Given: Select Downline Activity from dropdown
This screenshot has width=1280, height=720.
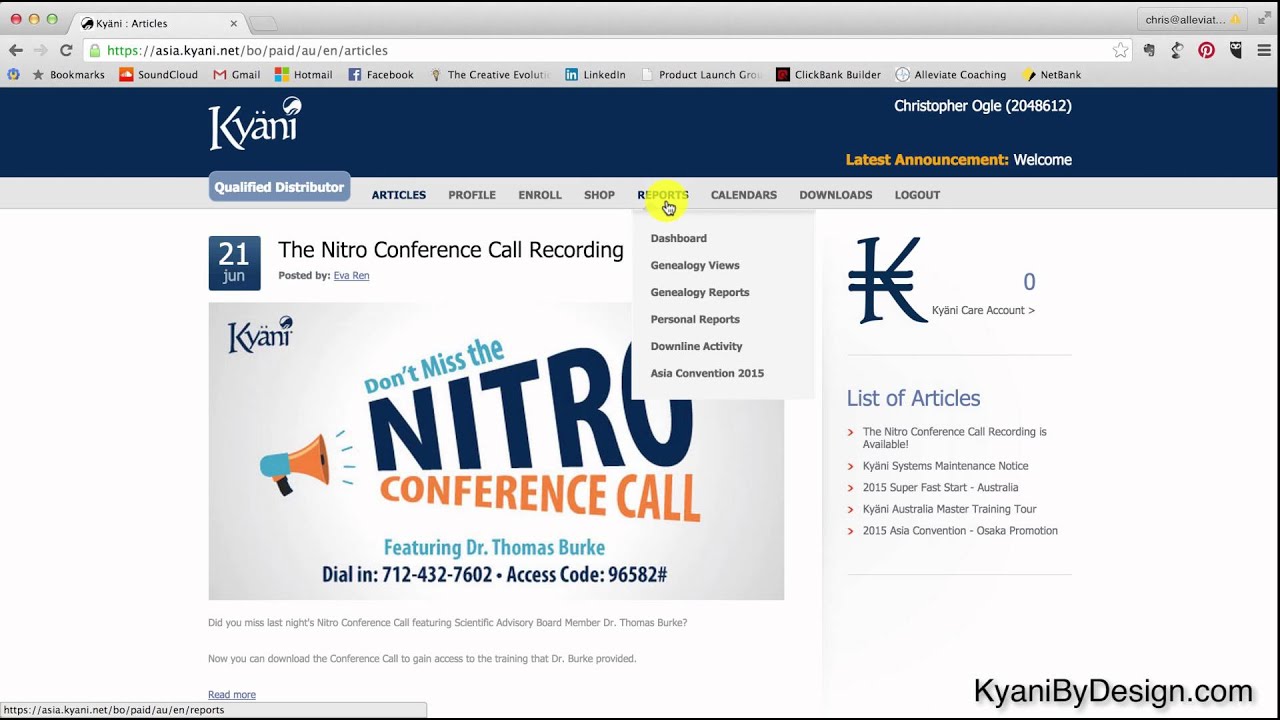Looking at the screenshot, I should [x=696, y=346].
